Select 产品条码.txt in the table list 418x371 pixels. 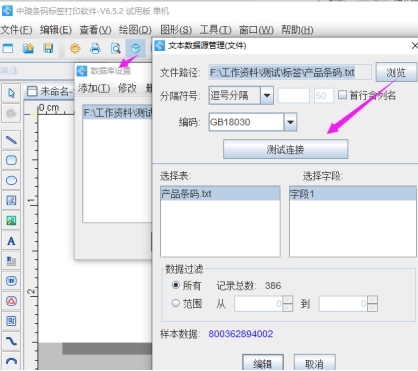pyautogui.click(x=220, y=194)
